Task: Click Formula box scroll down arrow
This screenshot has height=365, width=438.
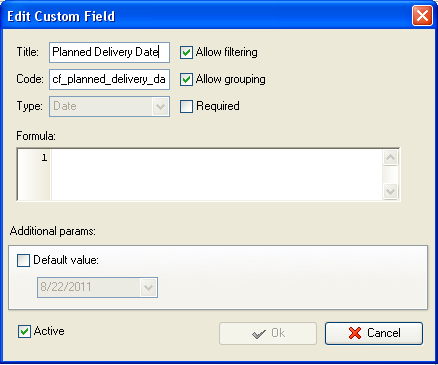Action: coord(390,192)
